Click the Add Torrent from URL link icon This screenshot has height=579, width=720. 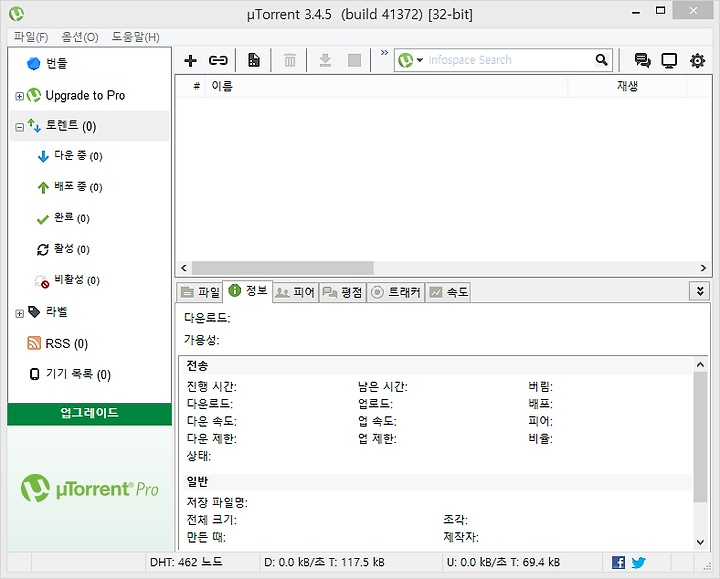click(x=218, y=60)
